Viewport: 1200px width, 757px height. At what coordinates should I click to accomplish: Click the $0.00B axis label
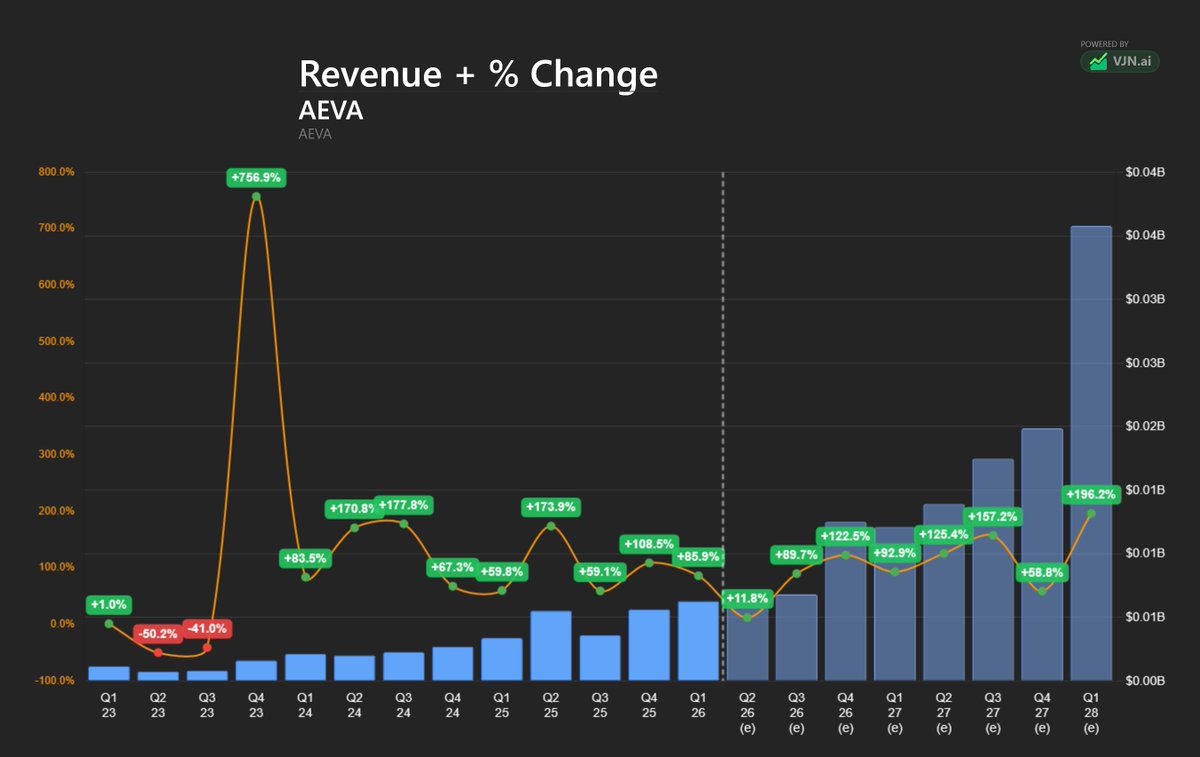[x=1145, y=681]
